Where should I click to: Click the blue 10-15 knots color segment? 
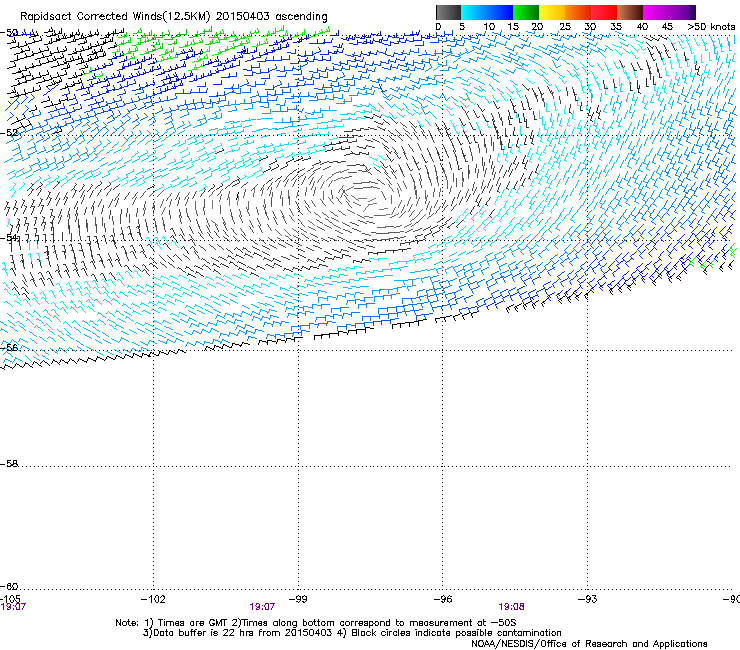click(x=500, y=12)
